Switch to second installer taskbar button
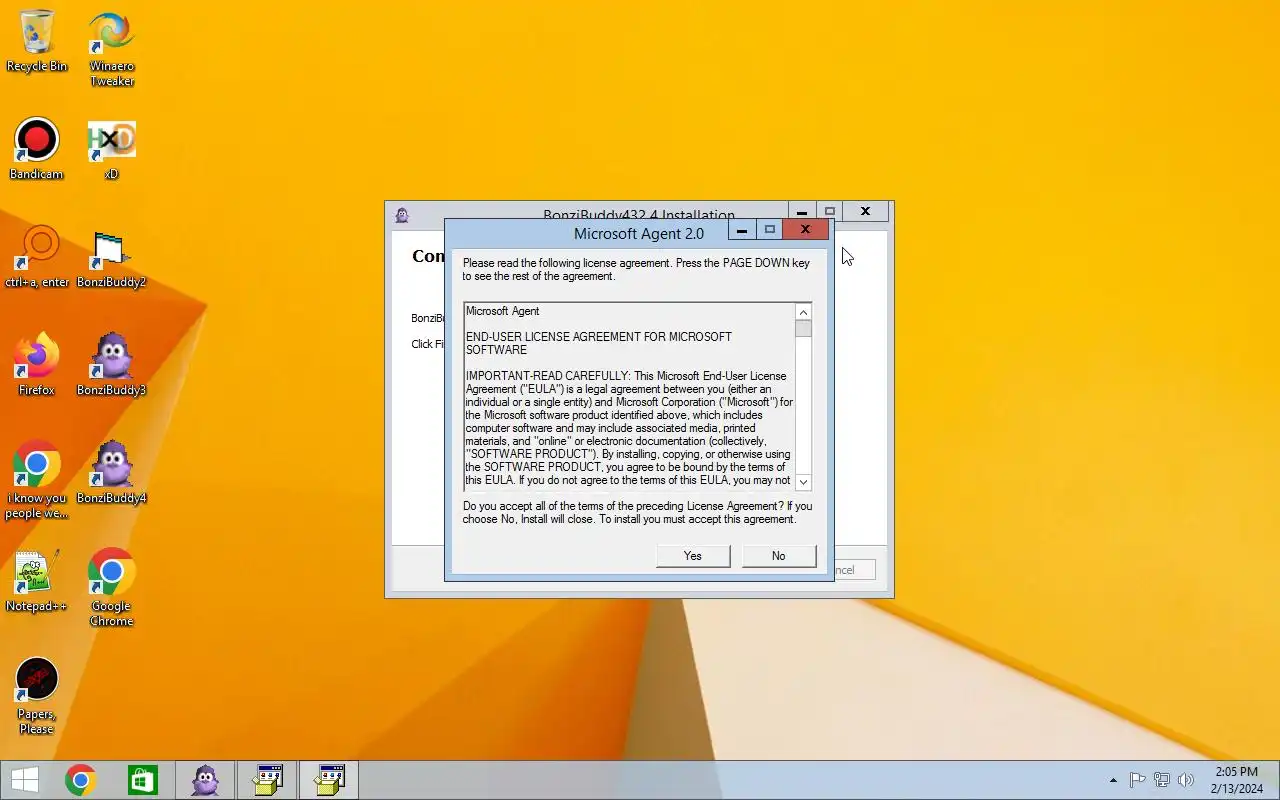 [x=329, y=780]
